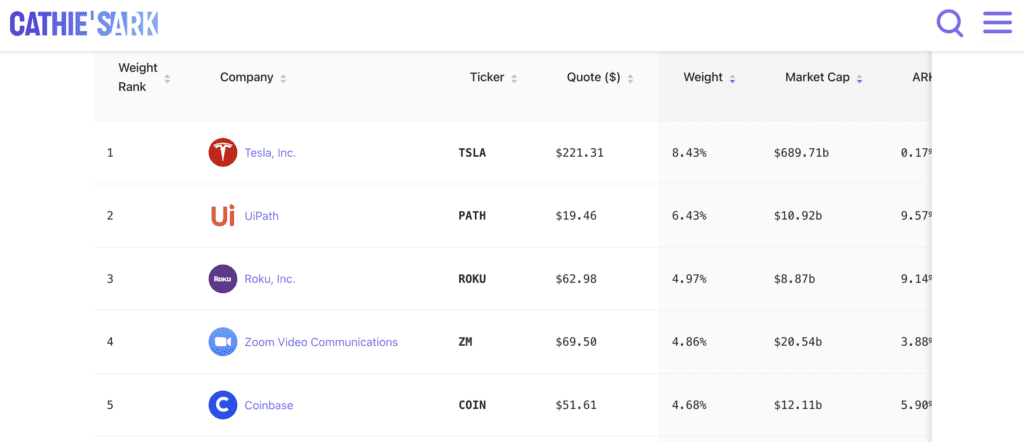Click the Zoom logo icon
Viewport: 1024px width, 442px height.
pos(223,341)
